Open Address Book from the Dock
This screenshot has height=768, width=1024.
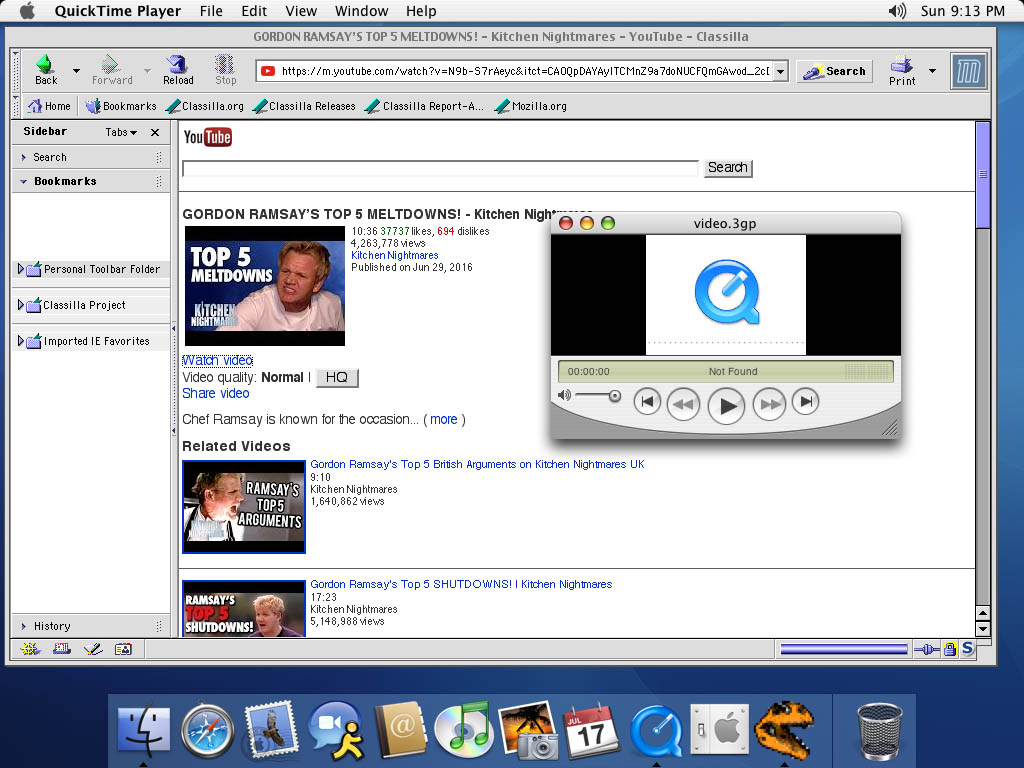tap(400, 730)
